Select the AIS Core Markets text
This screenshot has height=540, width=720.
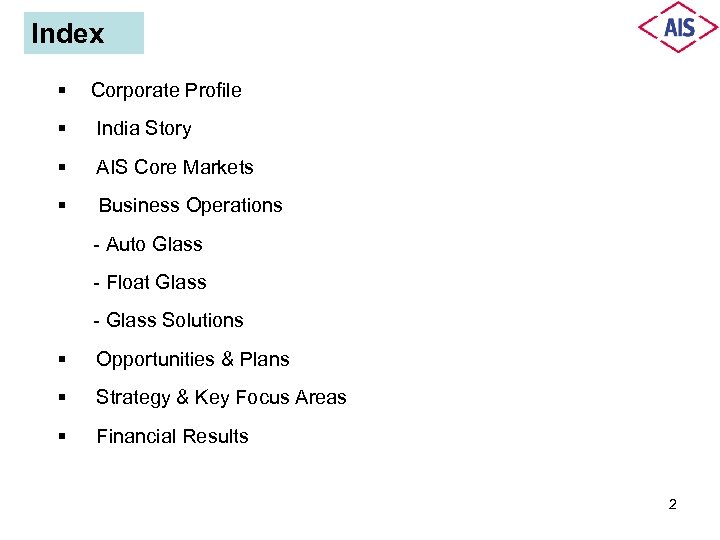point(174,167)
